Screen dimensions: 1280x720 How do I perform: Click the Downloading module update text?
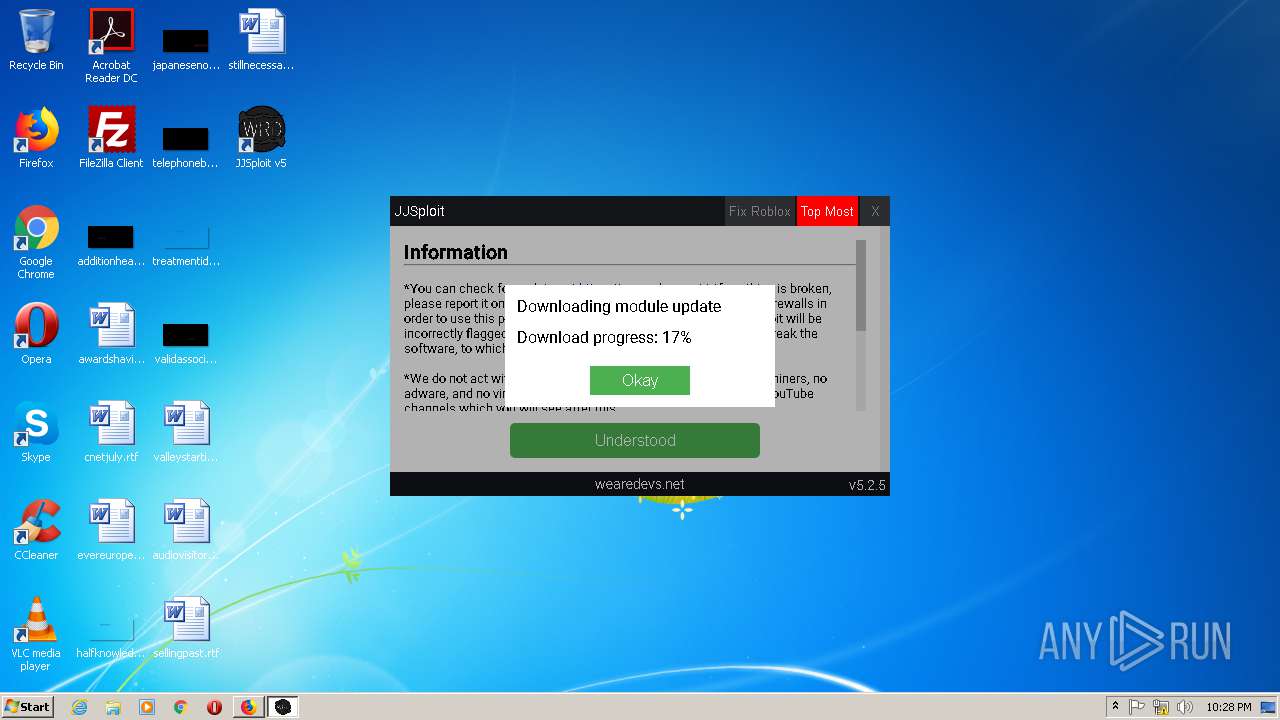point(619,306)
